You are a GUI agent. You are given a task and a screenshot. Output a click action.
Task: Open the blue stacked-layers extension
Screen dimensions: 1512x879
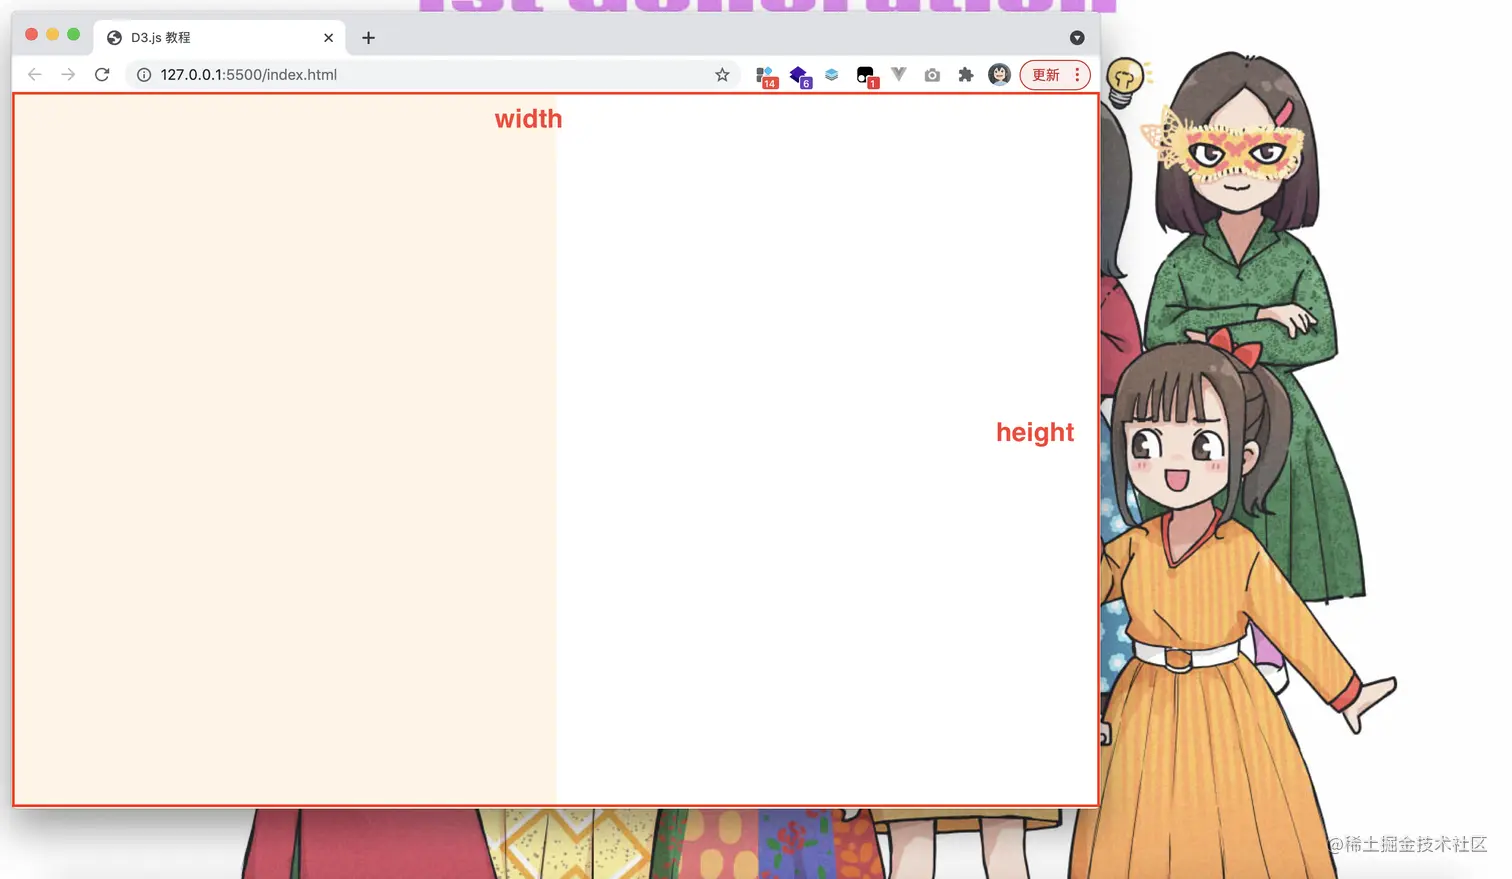(x=832, y=75)
